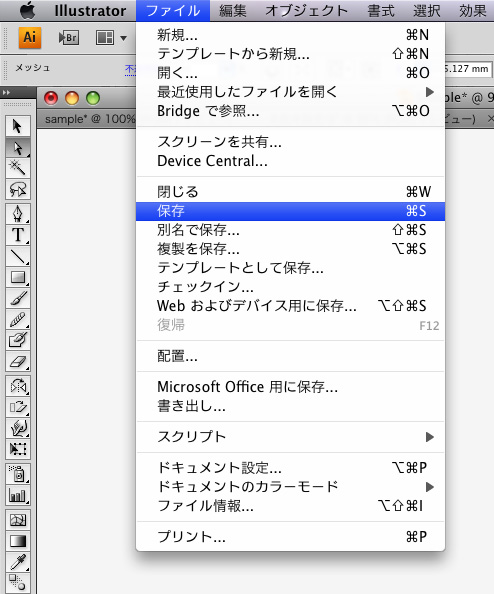Viewport: 494px width, 594px height.
Task: Choose 書き出し... menu item
Action: point(290,406)
